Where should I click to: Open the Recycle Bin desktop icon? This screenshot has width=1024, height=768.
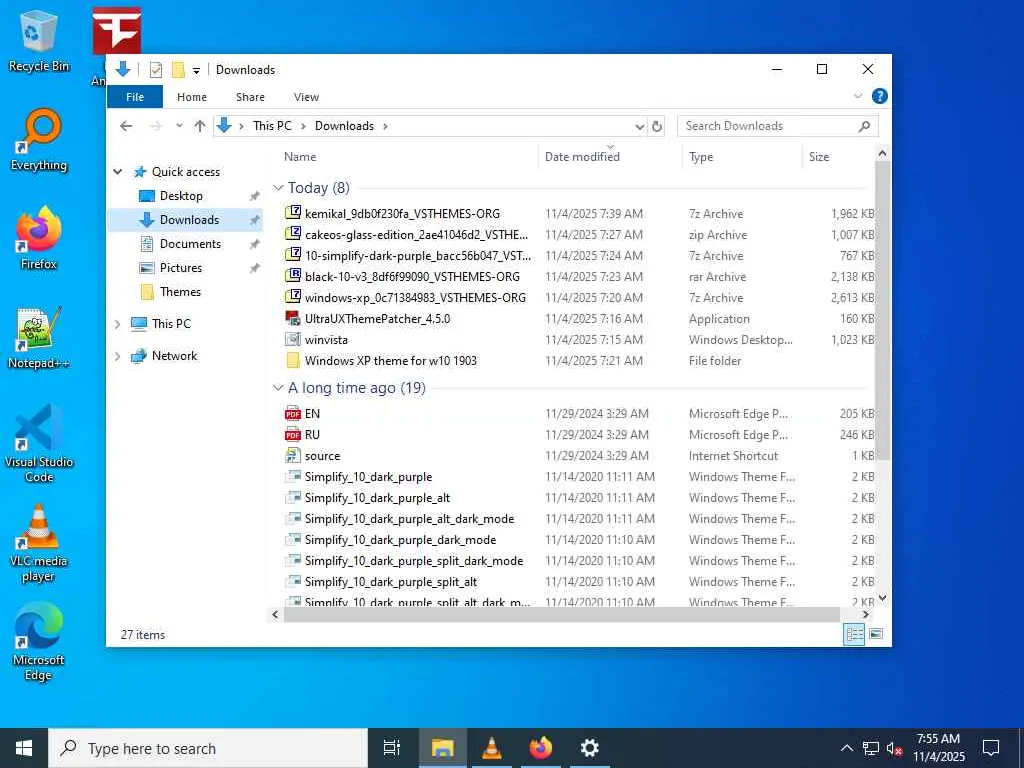pos(38,39)
